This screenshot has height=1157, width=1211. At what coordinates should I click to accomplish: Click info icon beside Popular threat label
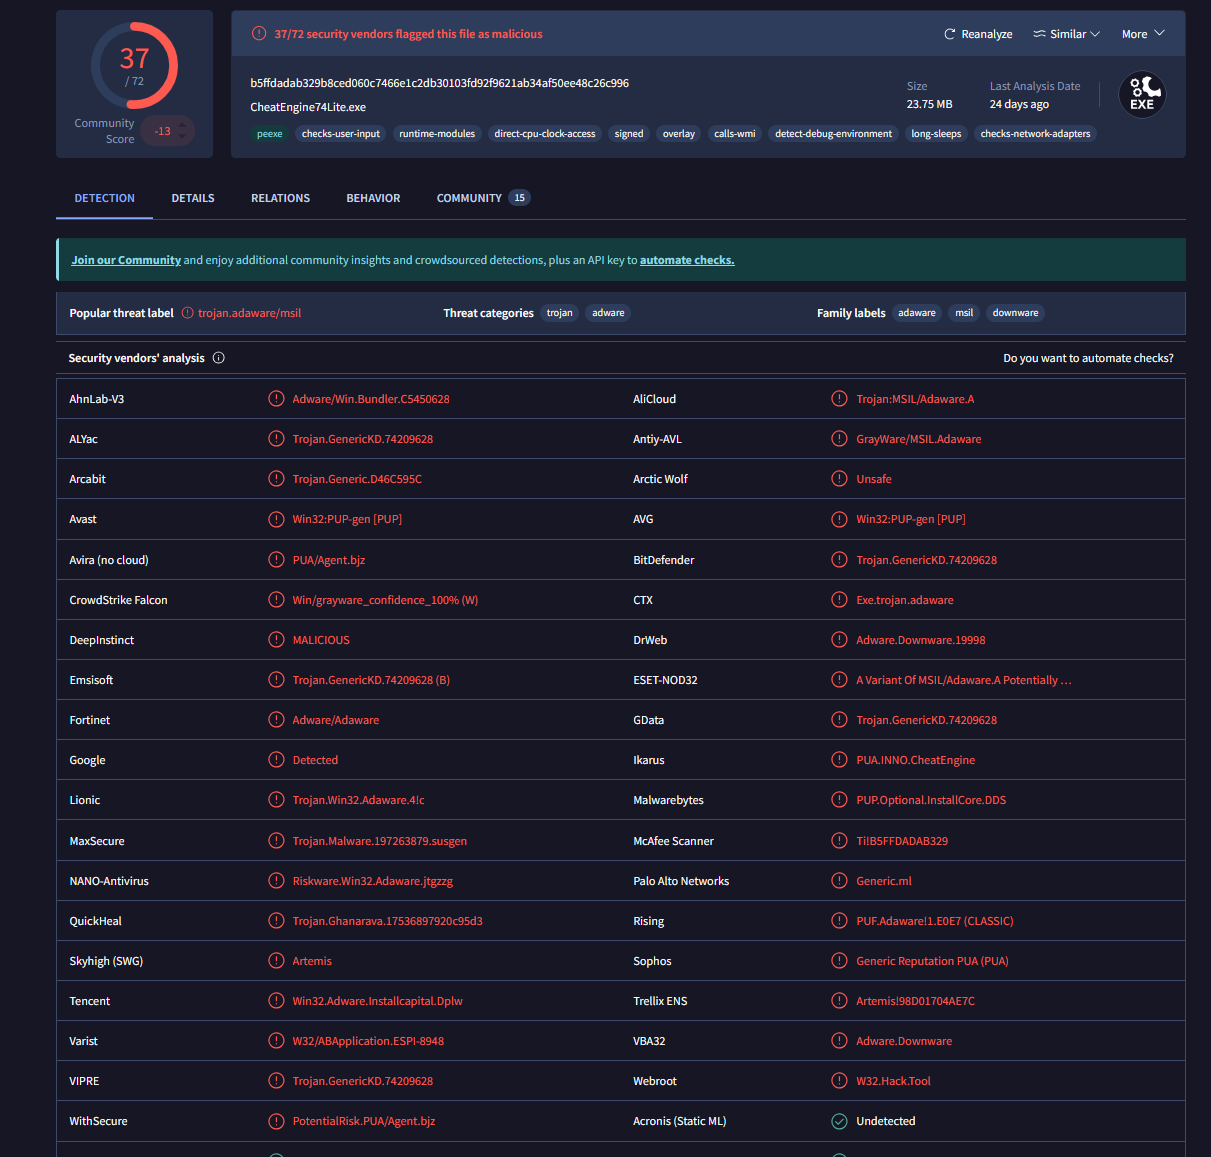[x=187, y=313]
